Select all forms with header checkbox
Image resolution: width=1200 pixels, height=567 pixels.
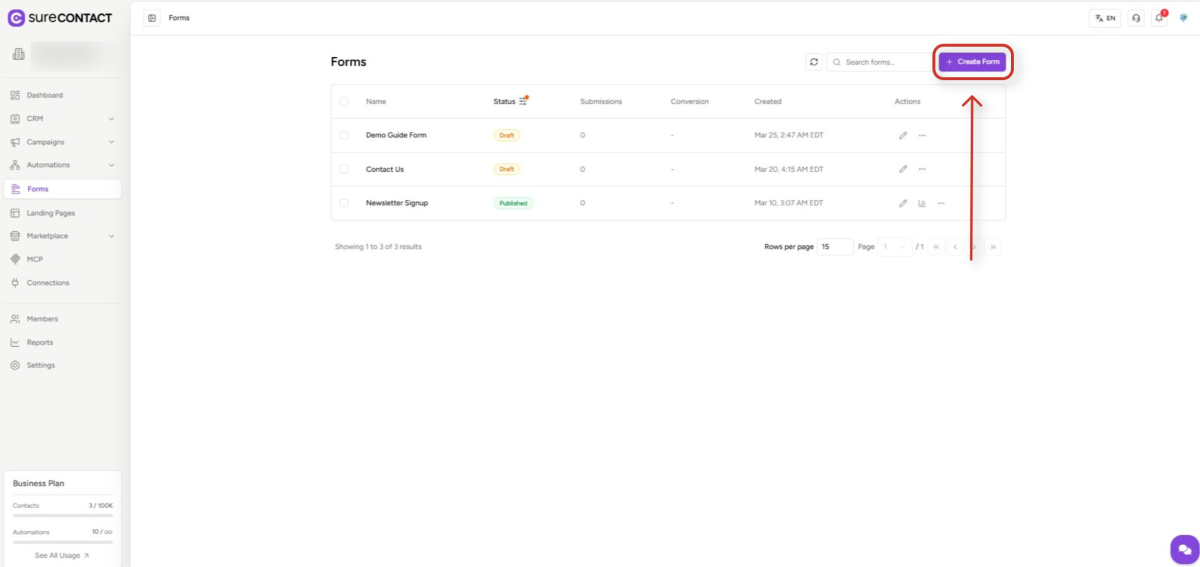point(344,101)
